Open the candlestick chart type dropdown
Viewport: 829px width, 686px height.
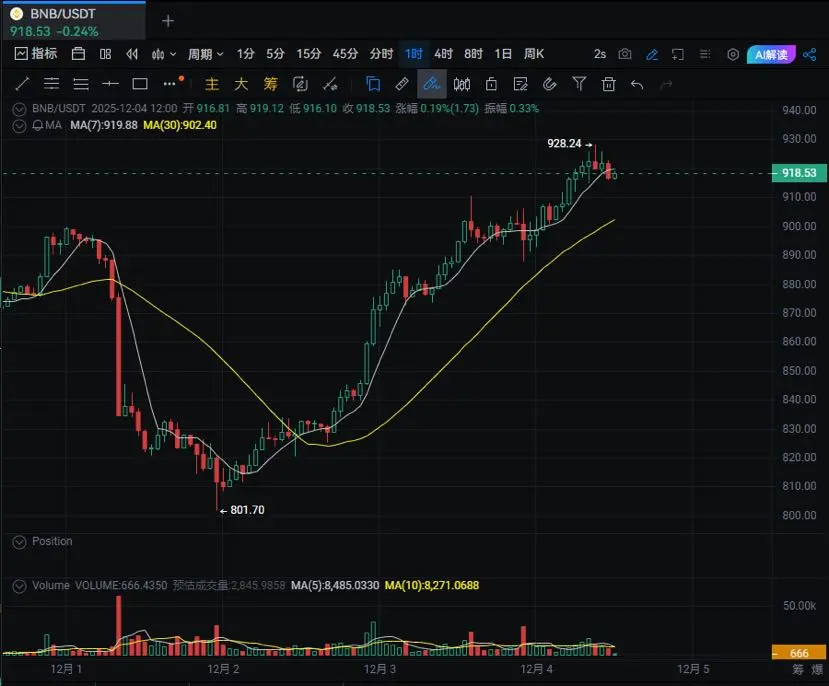click(x=164, y=54)
